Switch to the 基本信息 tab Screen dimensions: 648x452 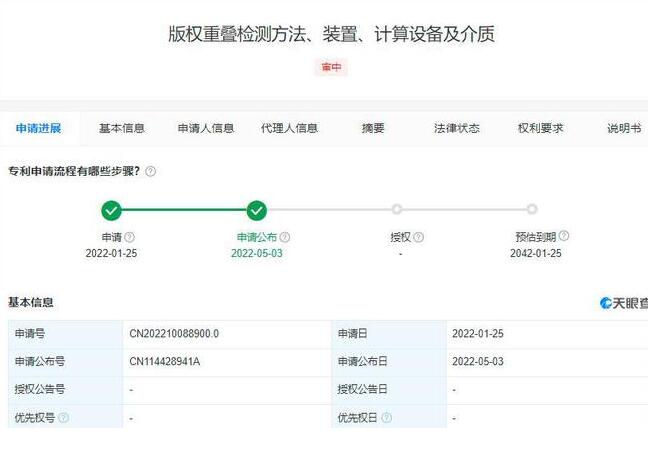[122, 128]
